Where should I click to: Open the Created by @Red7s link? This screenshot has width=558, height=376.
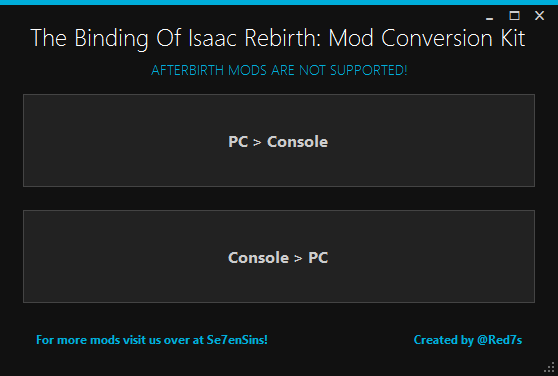pos(468,340)
